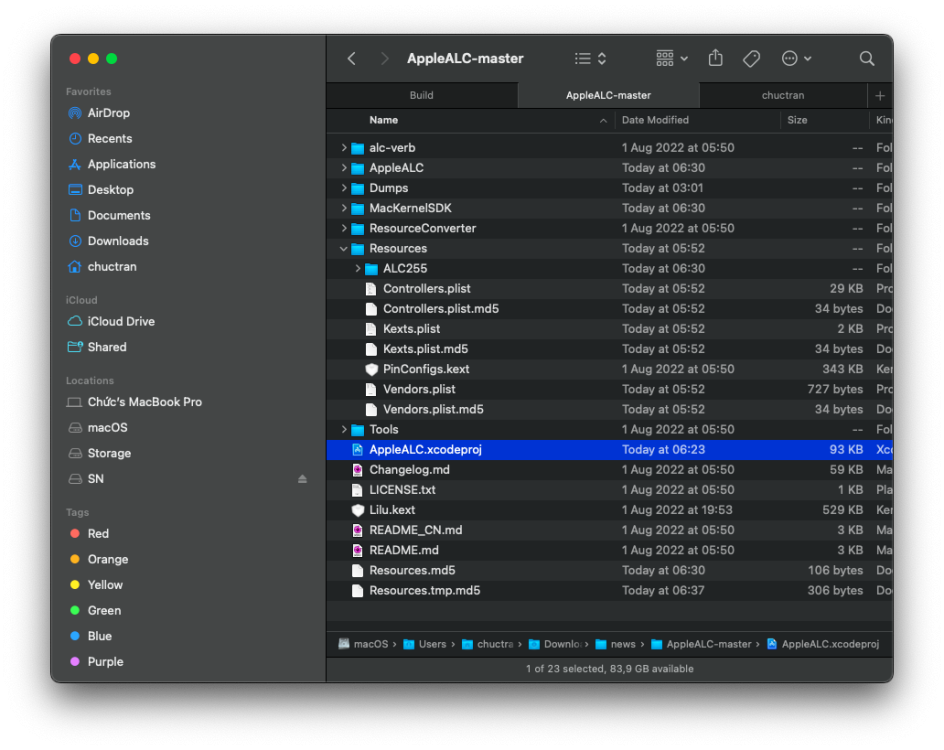Switch to the AppleALC-master tab

click(x=608, y=95)
